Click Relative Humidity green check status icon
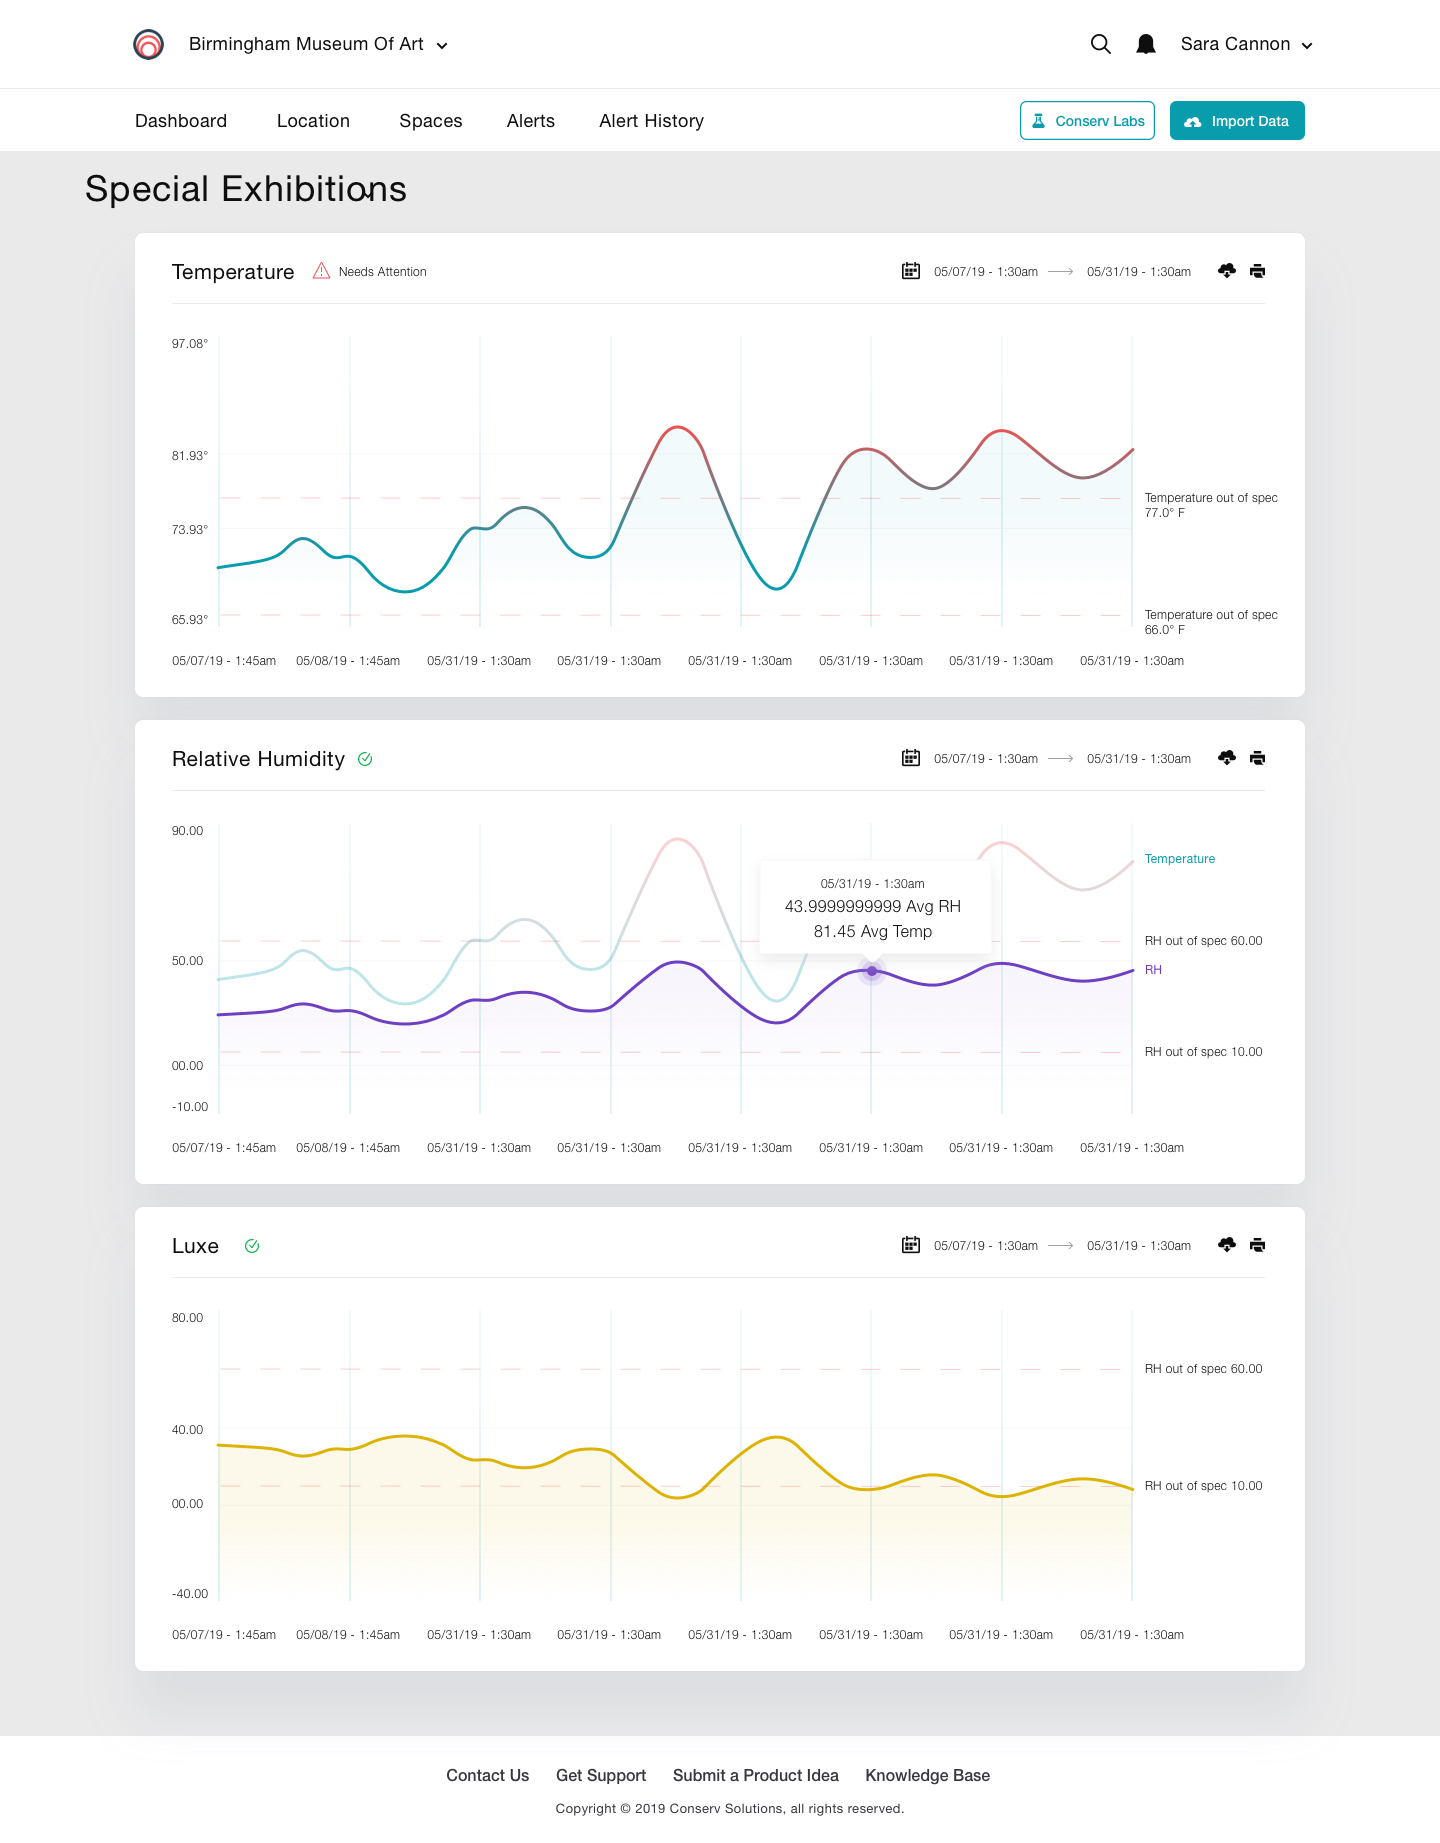The width and height of the screenshot is (1440, 1843). click(x=365, y=759)
